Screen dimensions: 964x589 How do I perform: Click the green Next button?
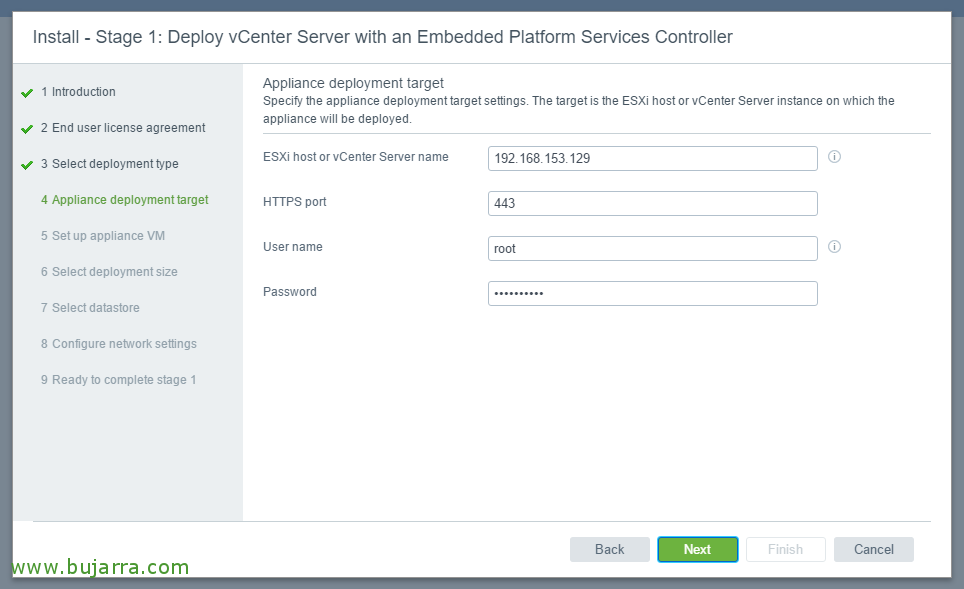click(x=698, y=549)
